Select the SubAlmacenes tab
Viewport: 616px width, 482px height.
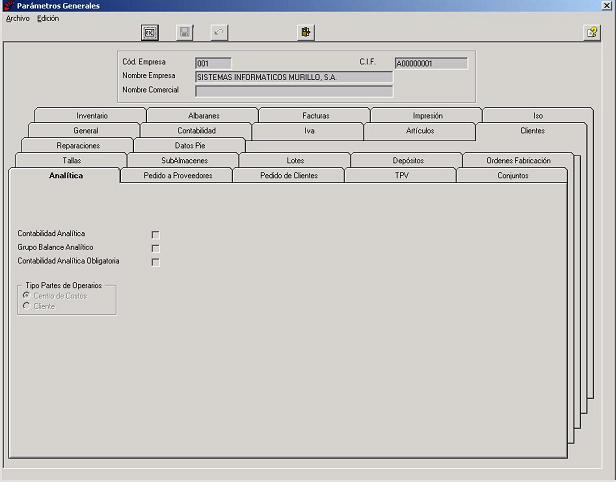click(x=184, y=160)
